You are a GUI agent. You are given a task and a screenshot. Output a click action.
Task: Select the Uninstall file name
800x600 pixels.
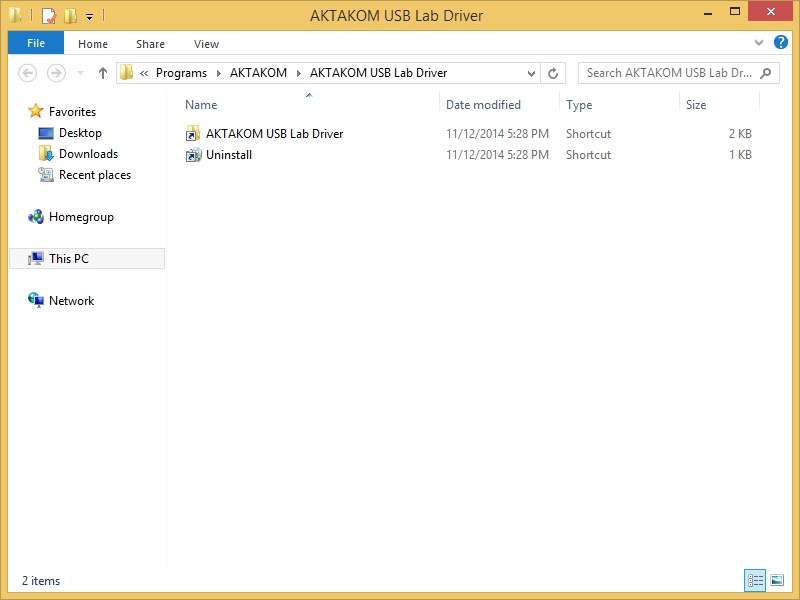coord(229,155)
